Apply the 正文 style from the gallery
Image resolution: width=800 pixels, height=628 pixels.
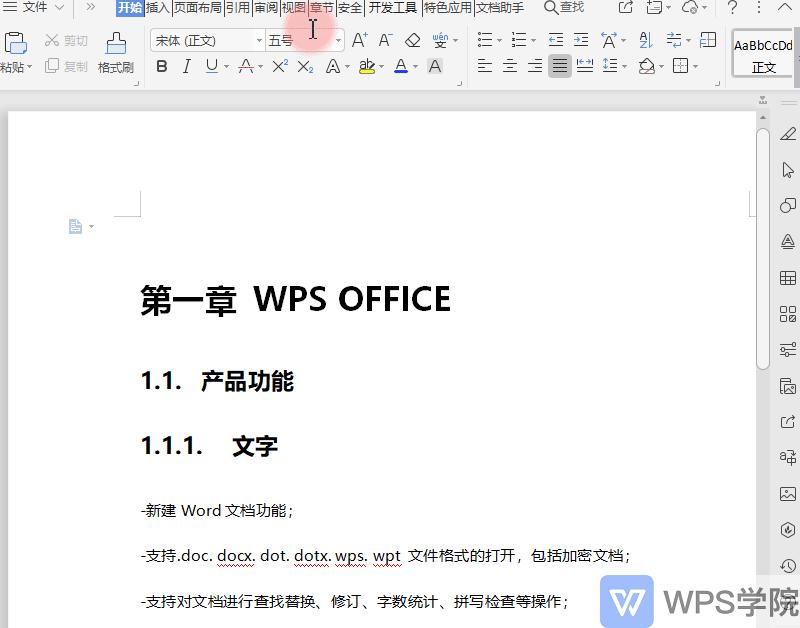point(763,55)
